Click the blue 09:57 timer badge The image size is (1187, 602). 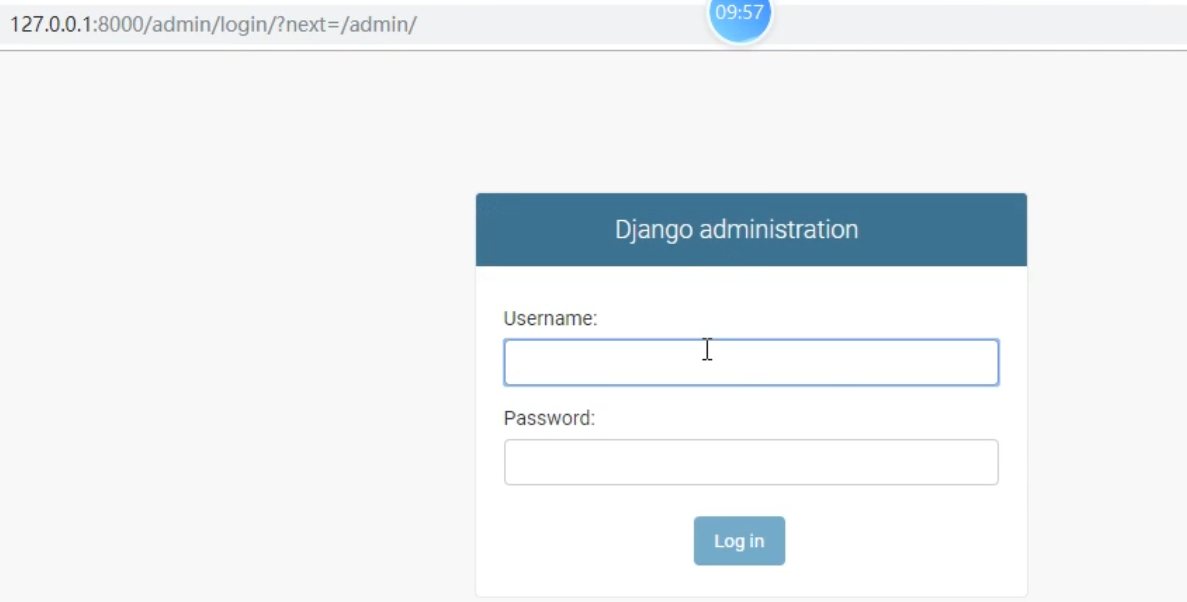739,17
